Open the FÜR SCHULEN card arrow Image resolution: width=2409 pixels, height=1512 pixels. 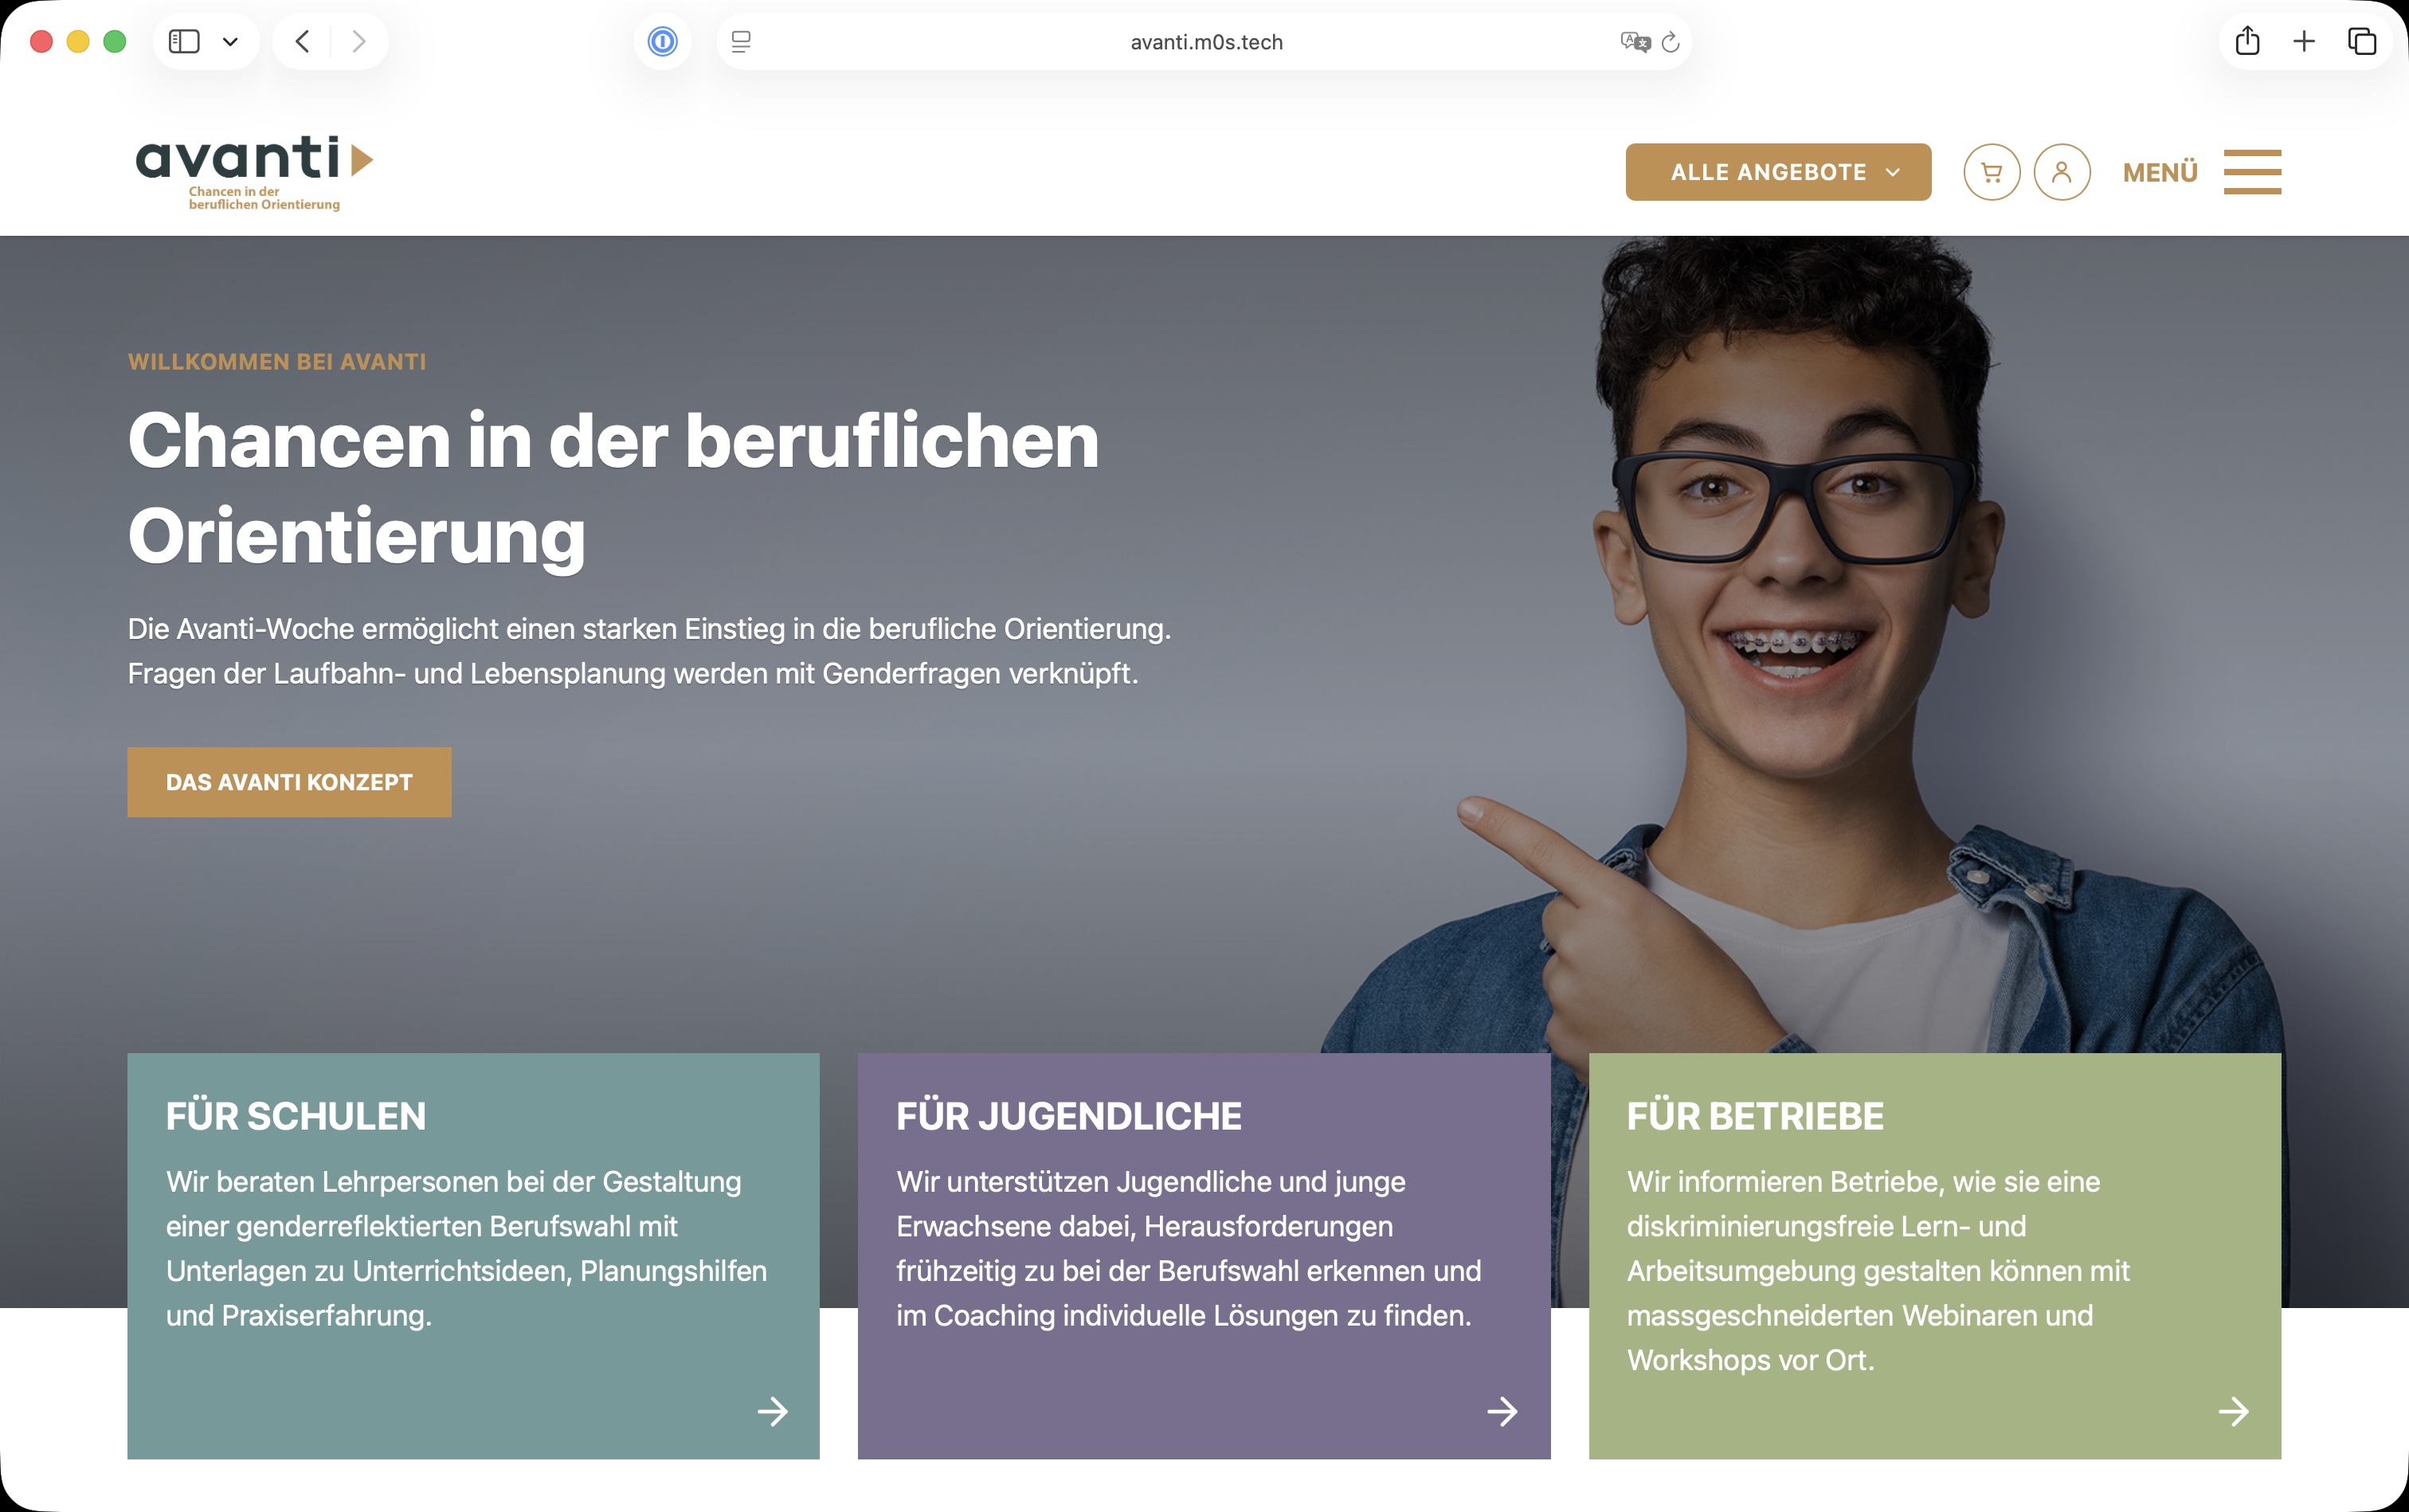click(x=772, y=1411)
